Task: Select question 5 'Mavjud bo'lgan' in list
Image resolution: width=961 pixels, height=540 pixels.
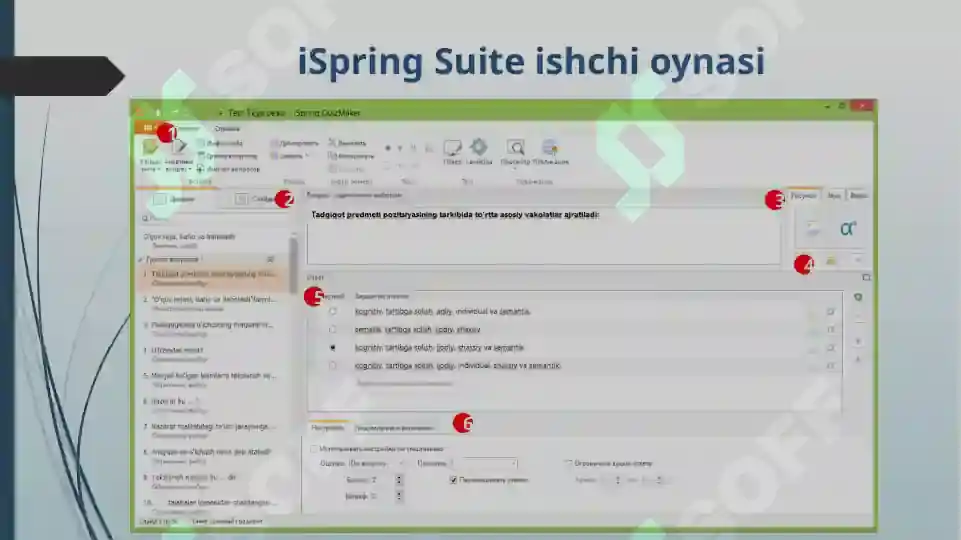Action: (x=213, y=380)
